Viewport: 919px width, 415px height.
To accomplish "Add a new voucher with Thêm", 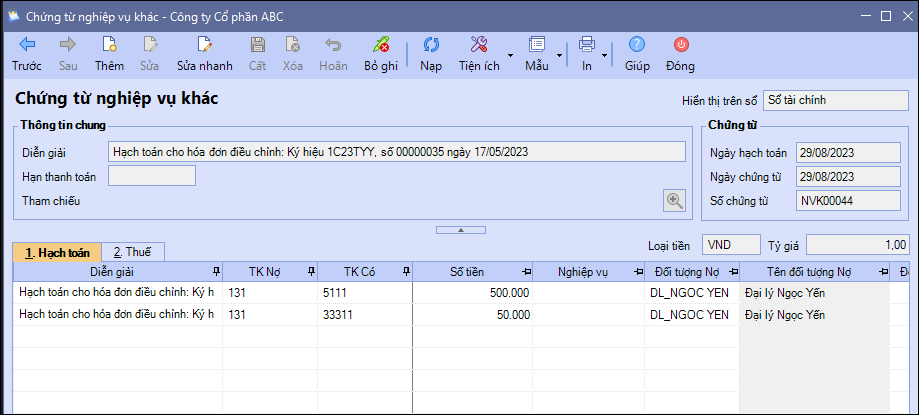I will pos(109,54).
